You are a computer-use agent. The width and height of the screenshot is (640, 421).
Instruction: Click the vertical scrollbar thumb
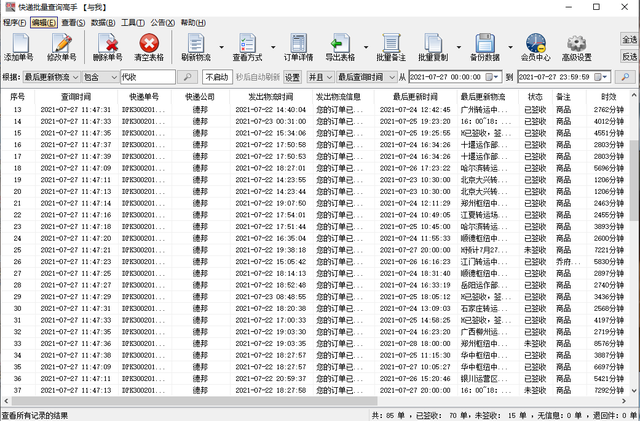point(633,181)
